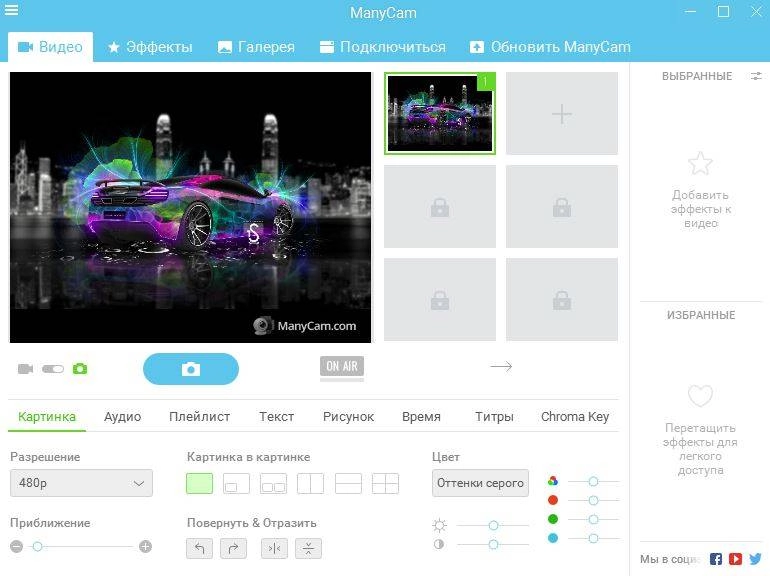Adjust the brightness slider
The height and width of the screenshot is (576, 770).
pyautogui.click(x=493, y=525)
